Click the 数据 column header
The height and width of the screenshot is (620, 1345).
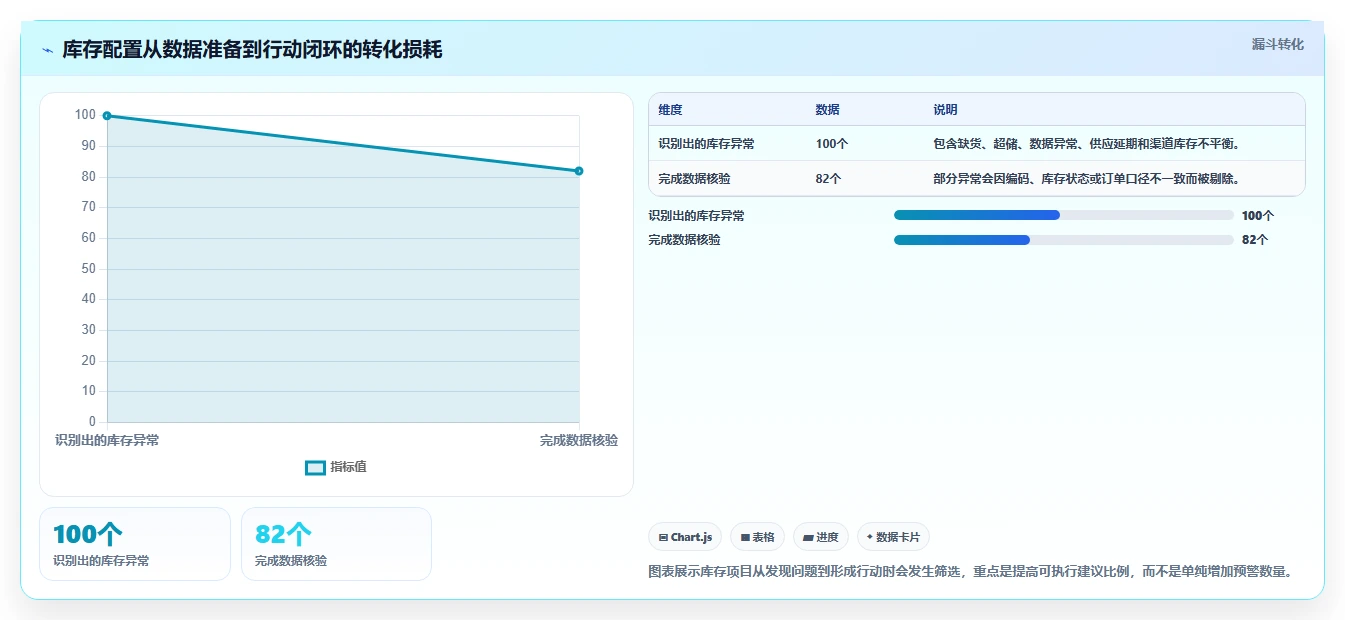point(828,110)
